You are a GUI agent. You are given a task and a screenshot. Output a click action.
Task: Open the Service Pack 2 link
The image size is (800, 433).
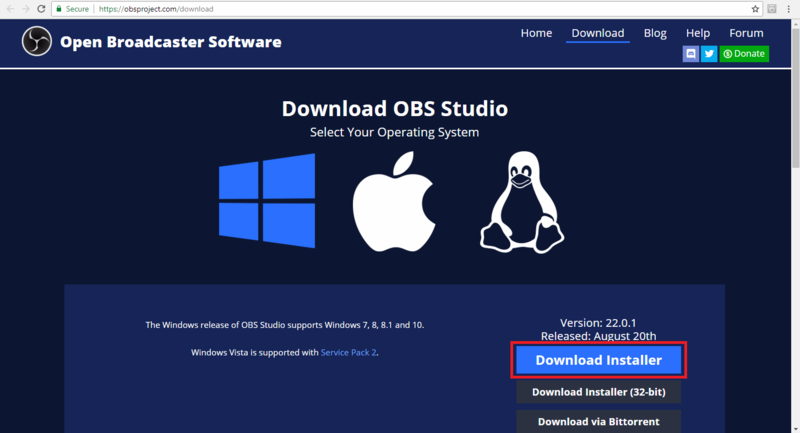click(x=348, y=352)
